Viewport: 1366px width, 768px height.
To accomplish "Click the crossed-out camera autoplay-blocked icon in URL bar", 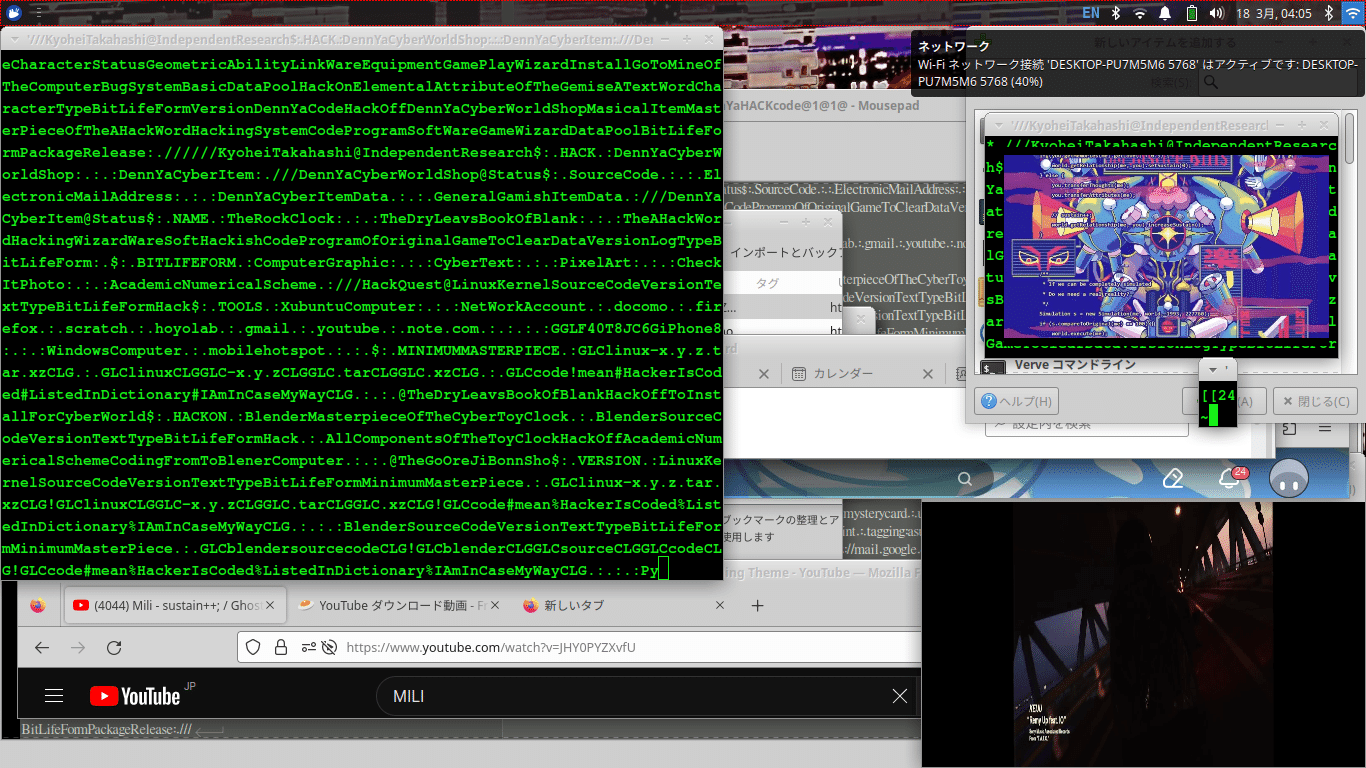I will (x=330, y=647).
